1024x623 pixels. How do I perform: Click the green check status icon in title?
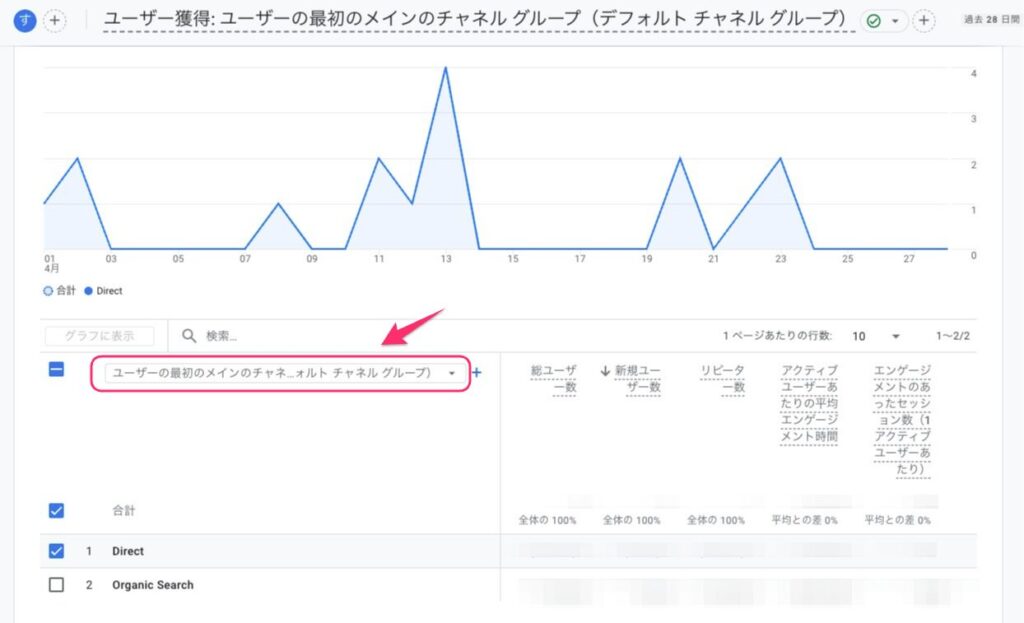click(x=874, y=21)
